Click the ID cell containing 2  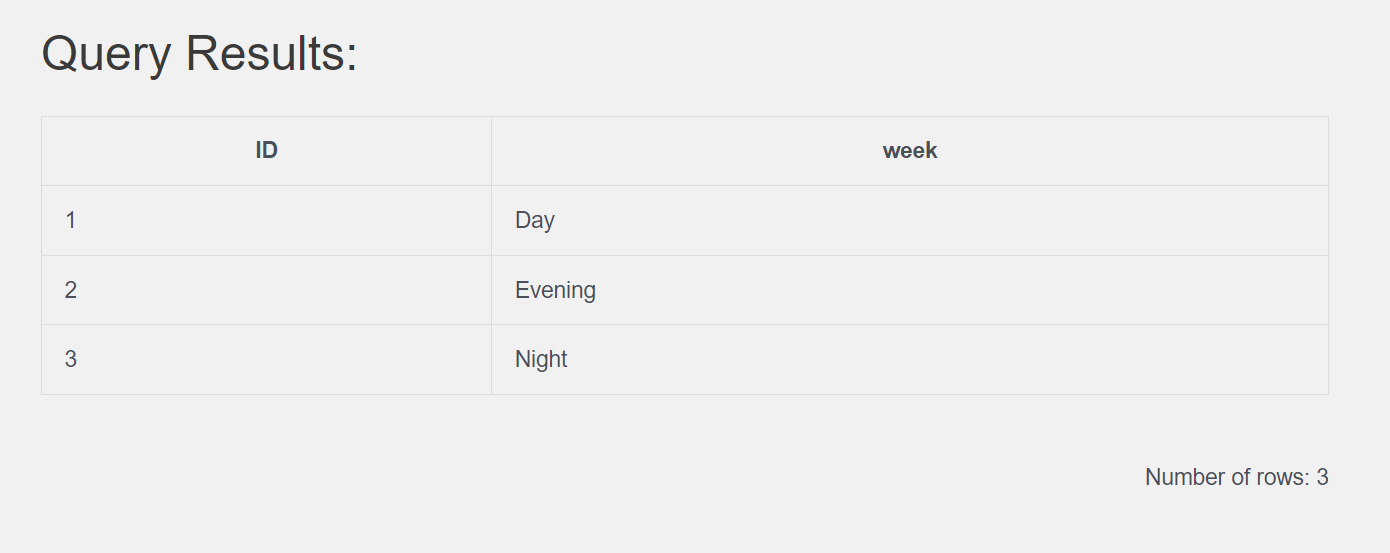pyautogui.click(x=266, y=290)
